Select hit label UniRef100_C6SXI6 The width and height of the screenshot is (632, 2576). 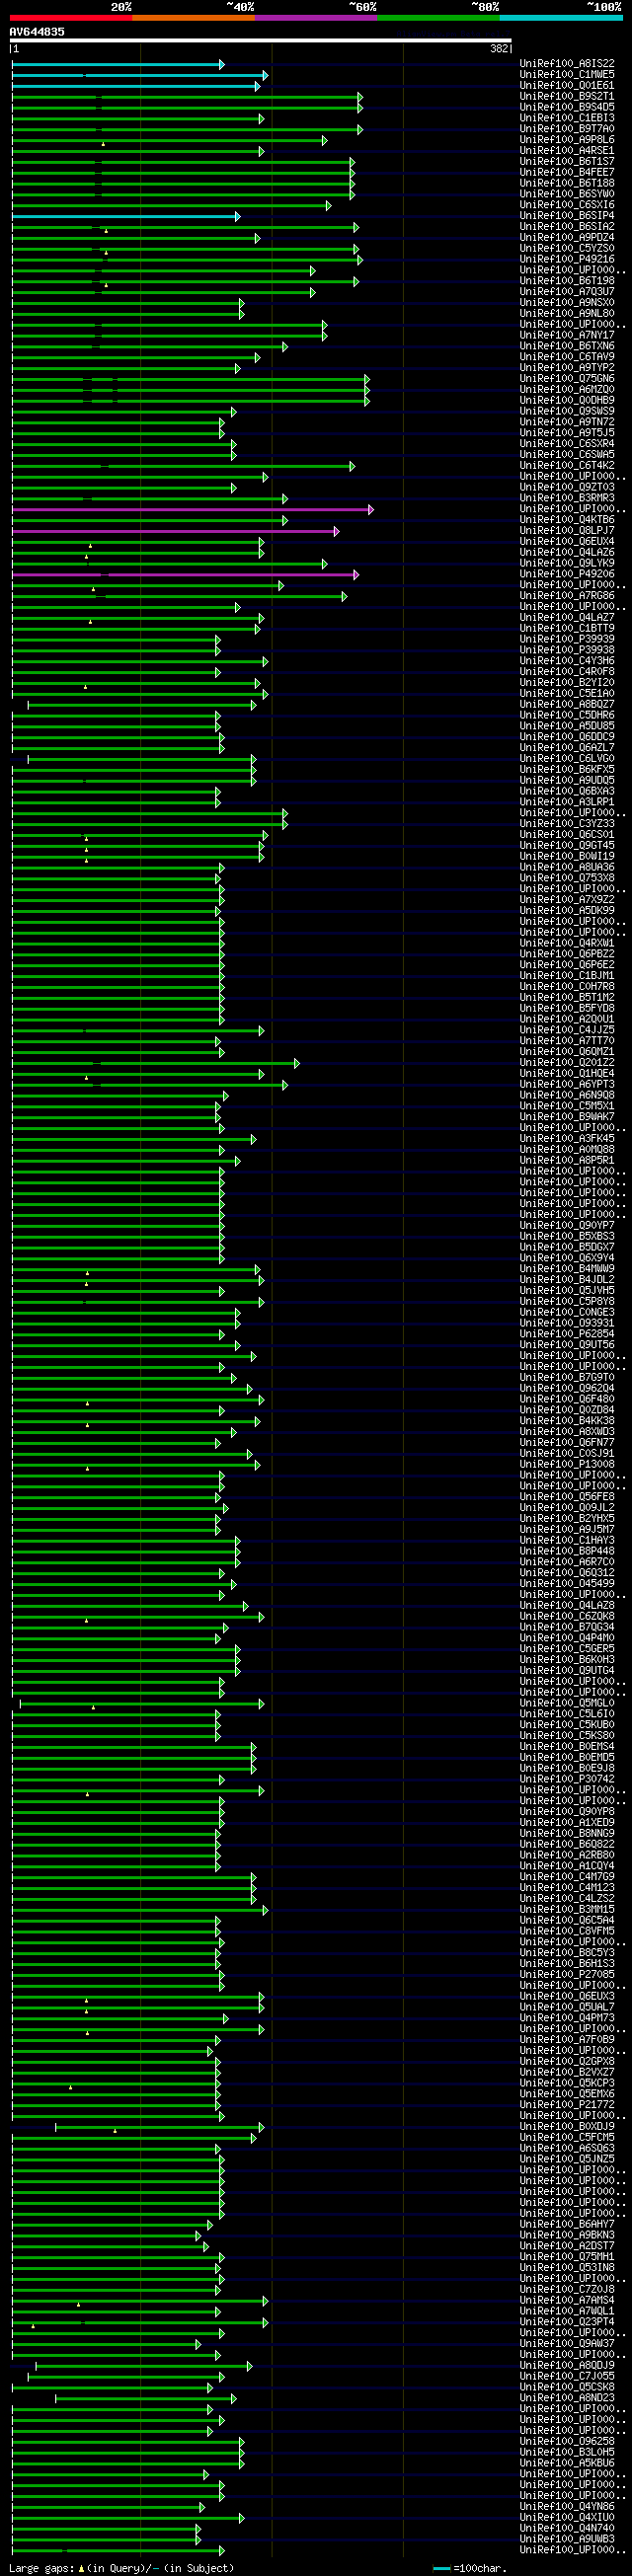pos(567,205)
